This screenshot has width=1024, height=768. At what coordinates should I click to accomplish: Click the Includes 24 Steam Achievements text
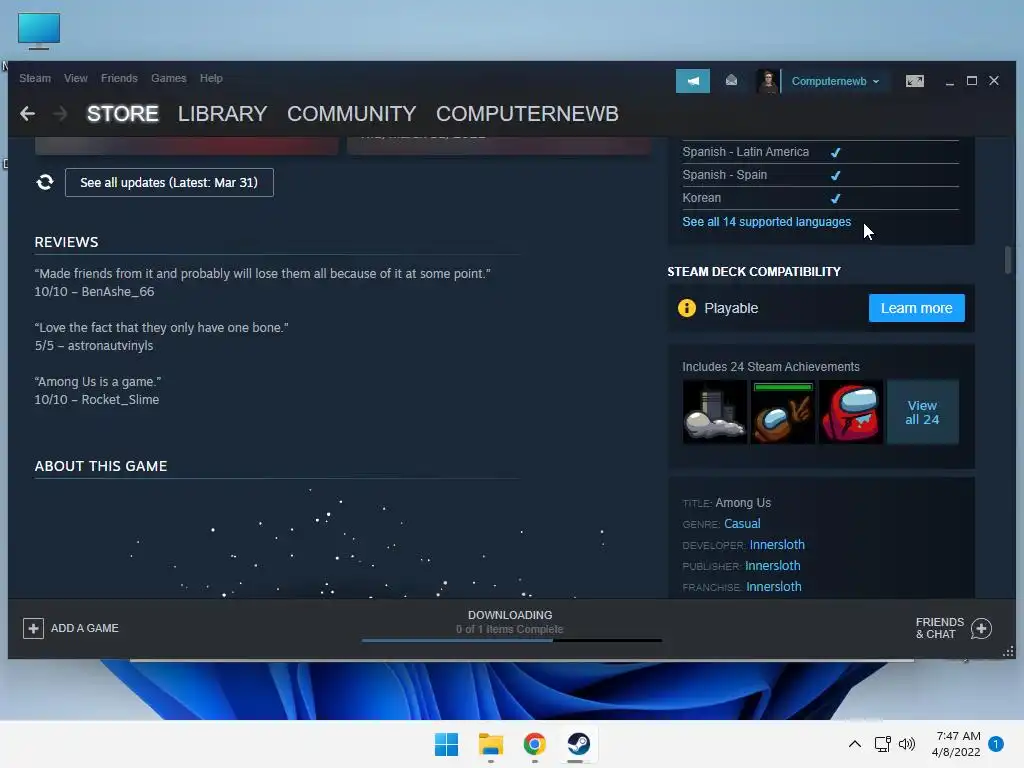click(771, 366)
